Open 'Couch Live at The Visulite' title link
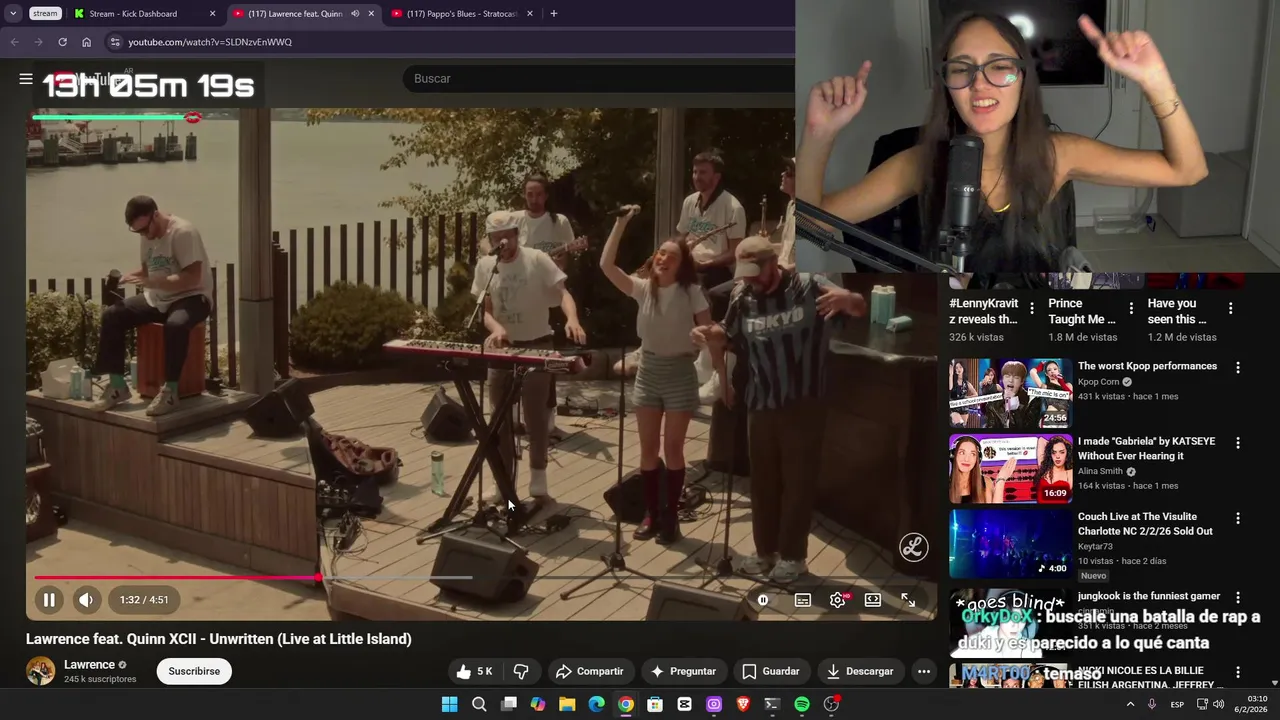Image resolution: width=1280 pixels, height=720 pixels. [1145, 524]
